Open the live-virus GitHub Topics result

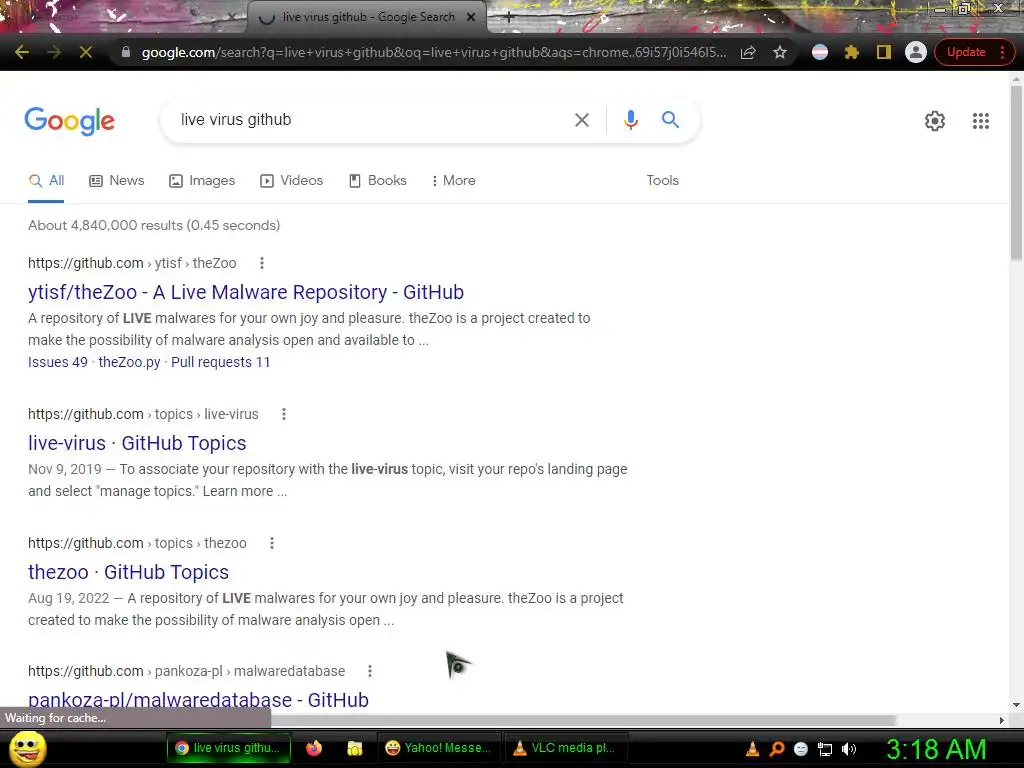pyautogui.click(x=137, y=443)
